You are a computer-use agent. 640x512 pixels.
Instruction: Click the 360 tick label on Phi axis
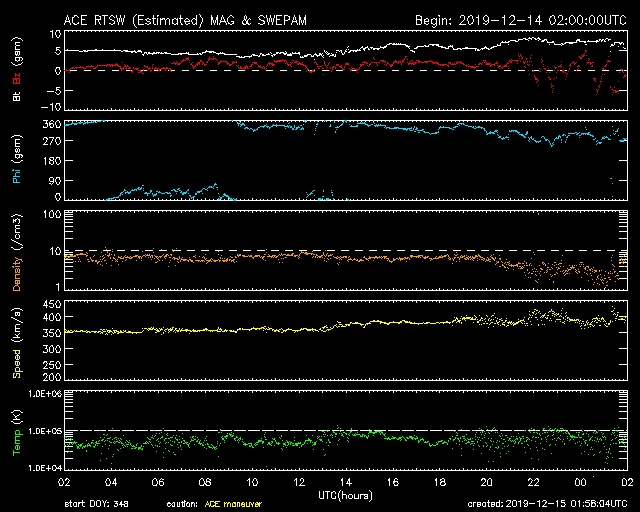coord(52,125)
